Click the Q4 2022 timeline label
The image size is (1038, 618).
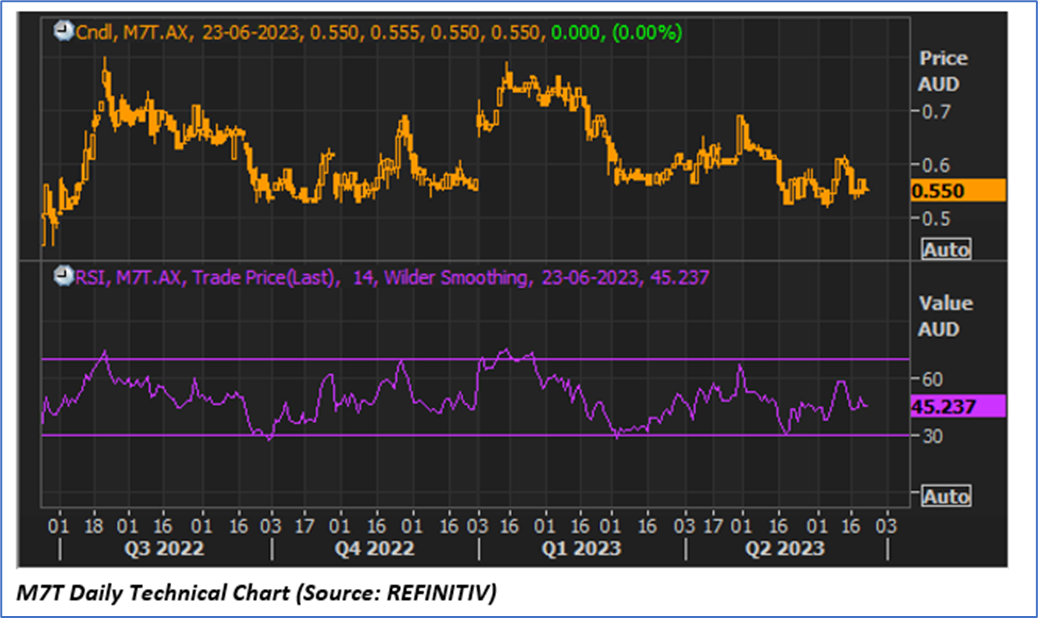(374, 549)
